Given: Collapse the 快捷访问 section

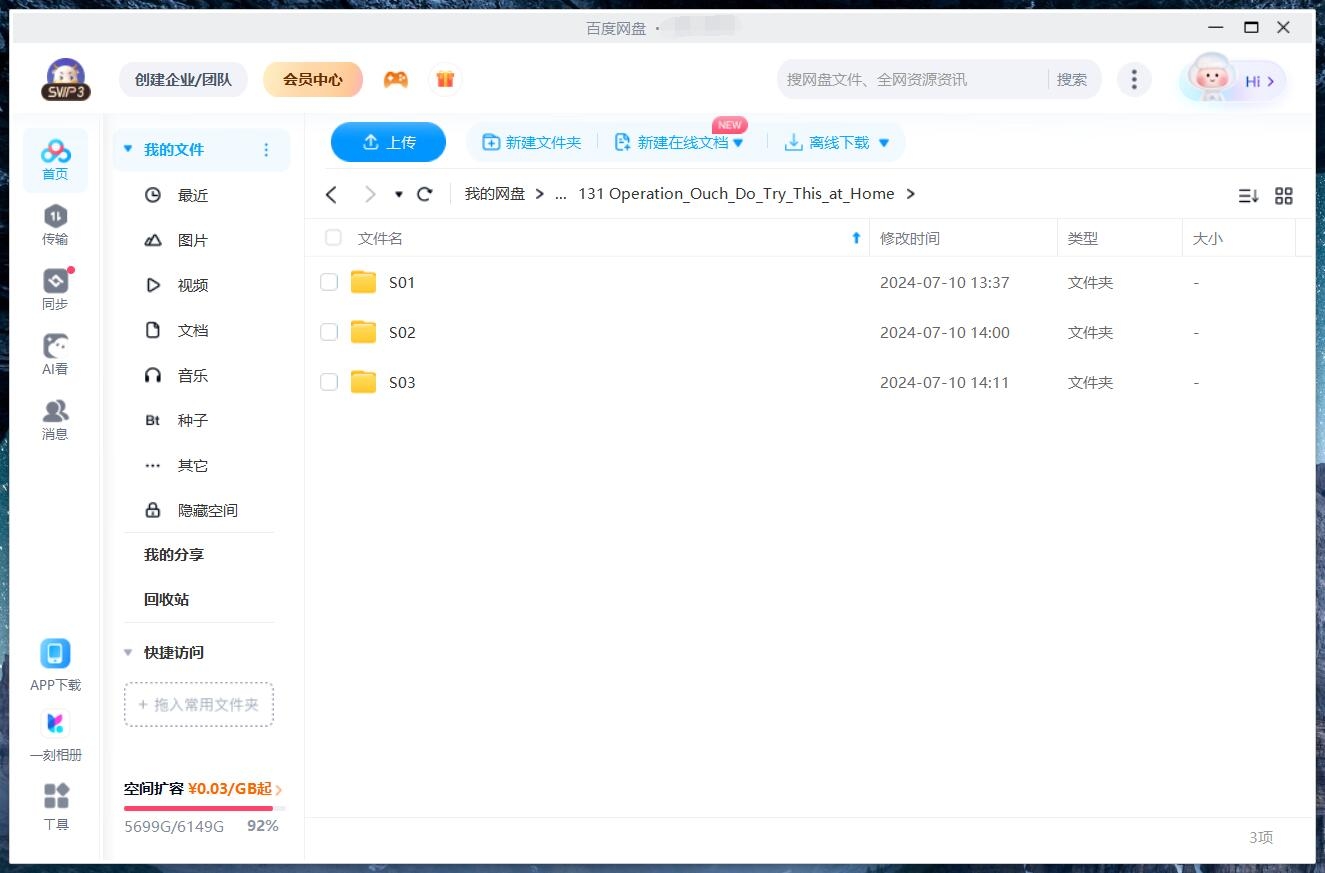Looking at the screenshot, I should (128, 652).
